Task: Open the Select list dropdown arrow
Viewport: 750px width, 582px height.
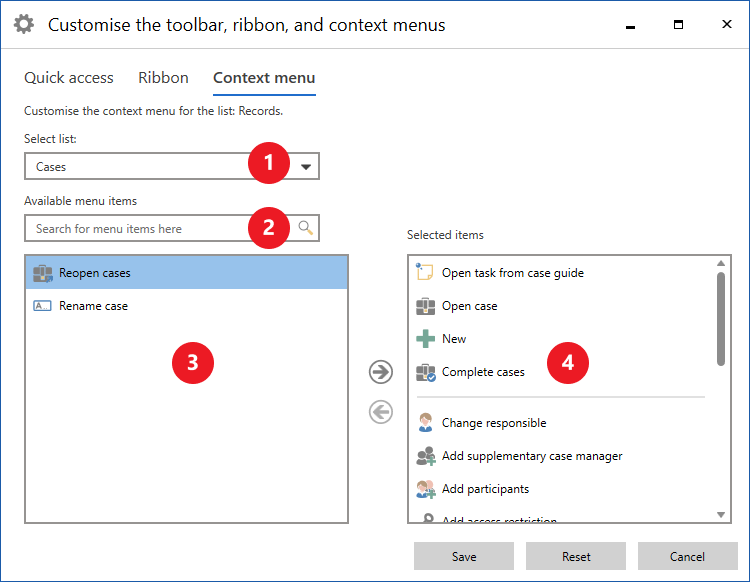Action: 306,167
